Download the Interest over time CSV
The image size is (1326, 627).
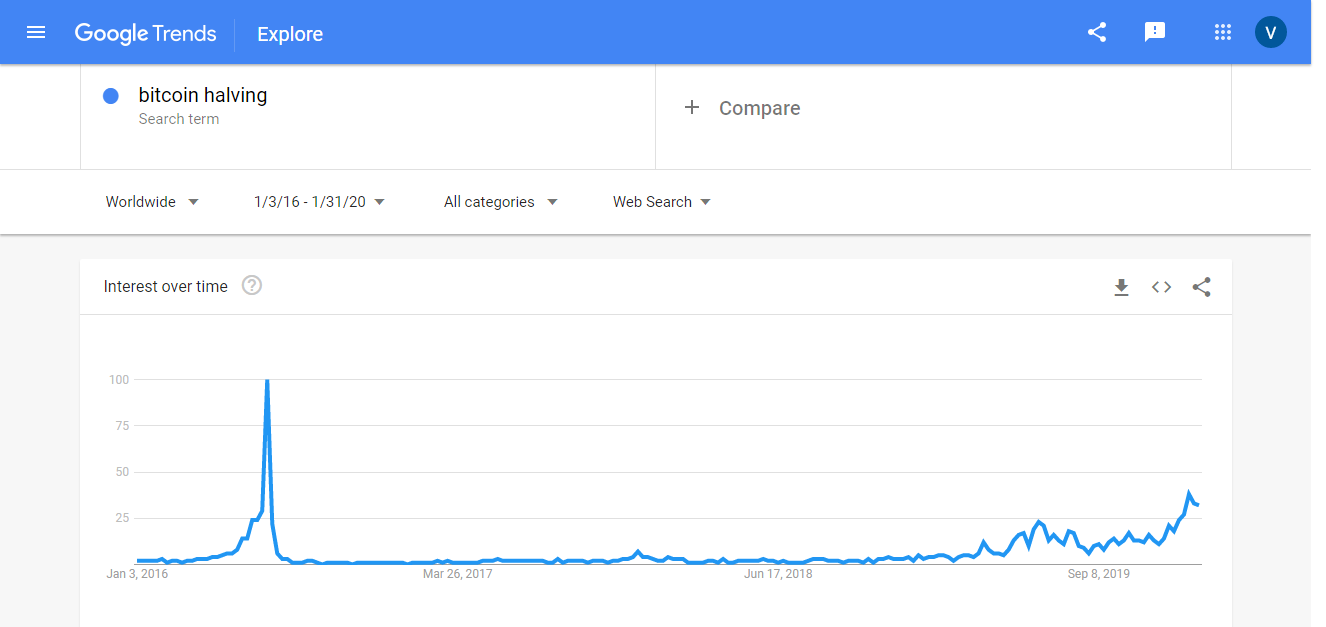[1121, 287]
